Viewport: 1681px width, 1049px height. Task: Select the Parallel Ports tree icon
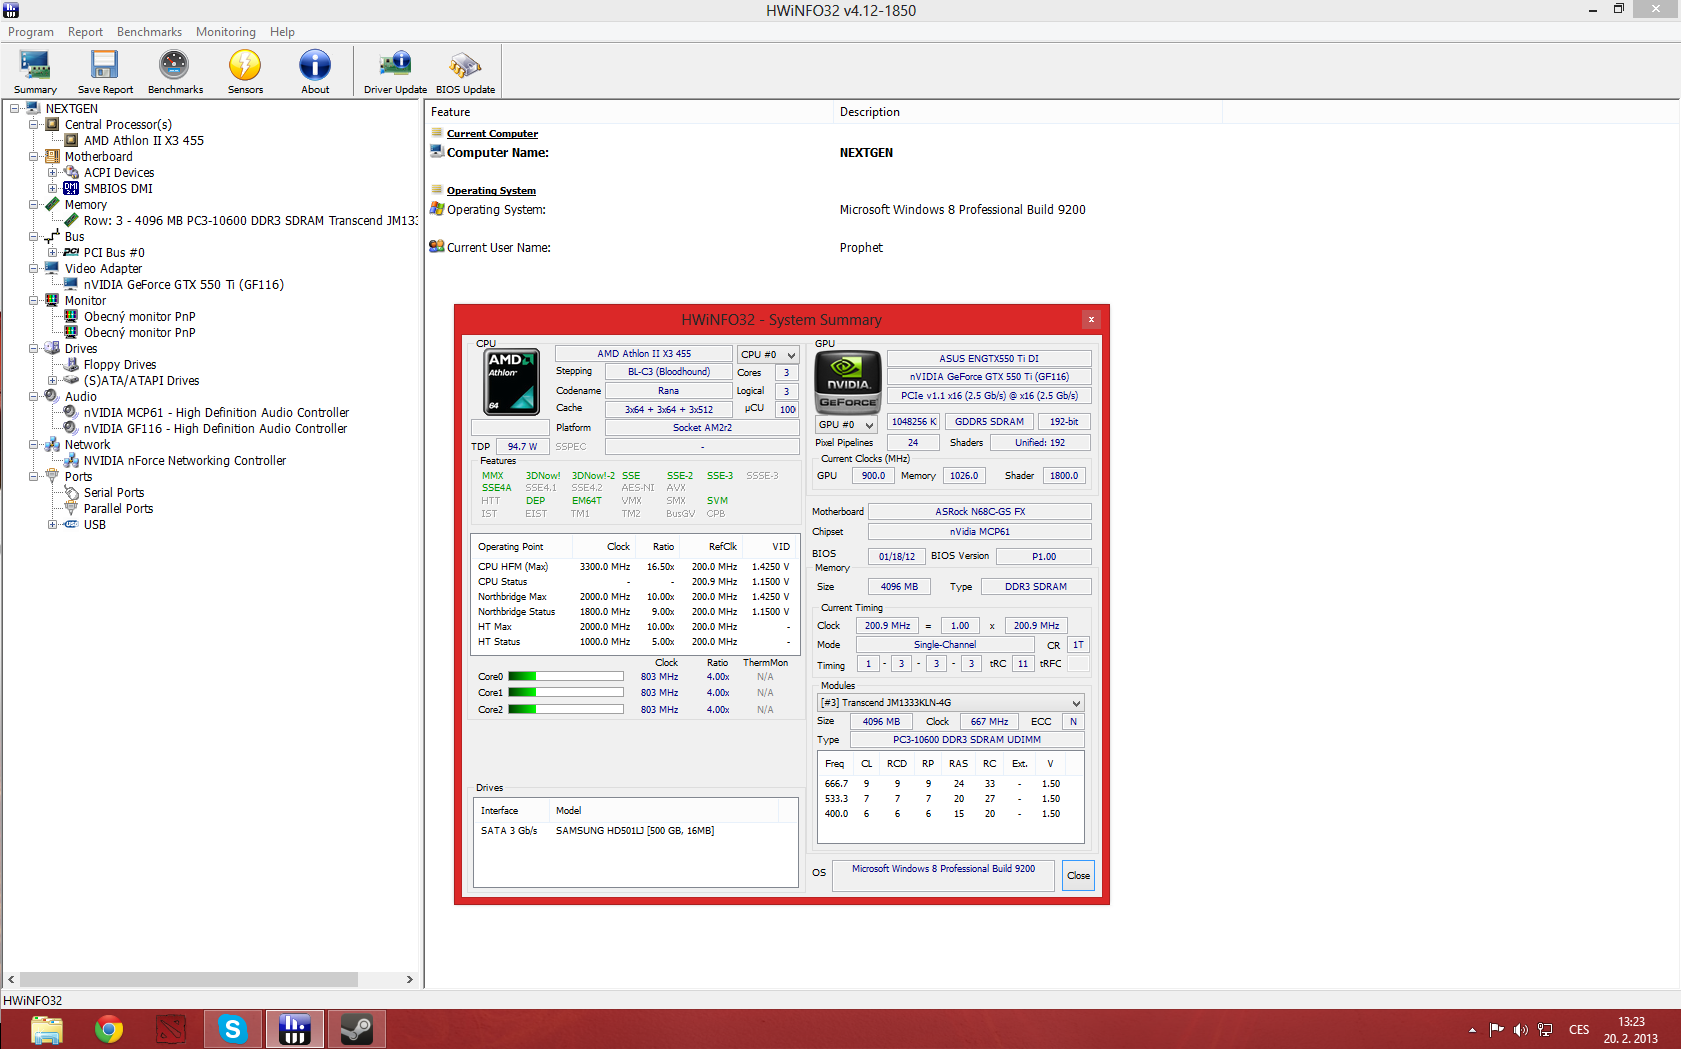tap(72, 508)
